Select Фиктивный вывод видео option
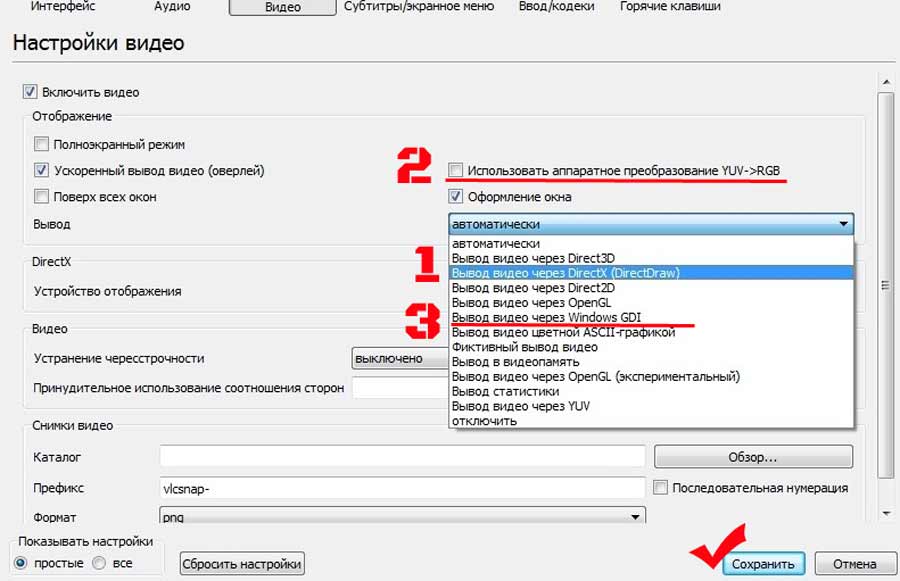This screenshot has height=581, width=900. 651,347
